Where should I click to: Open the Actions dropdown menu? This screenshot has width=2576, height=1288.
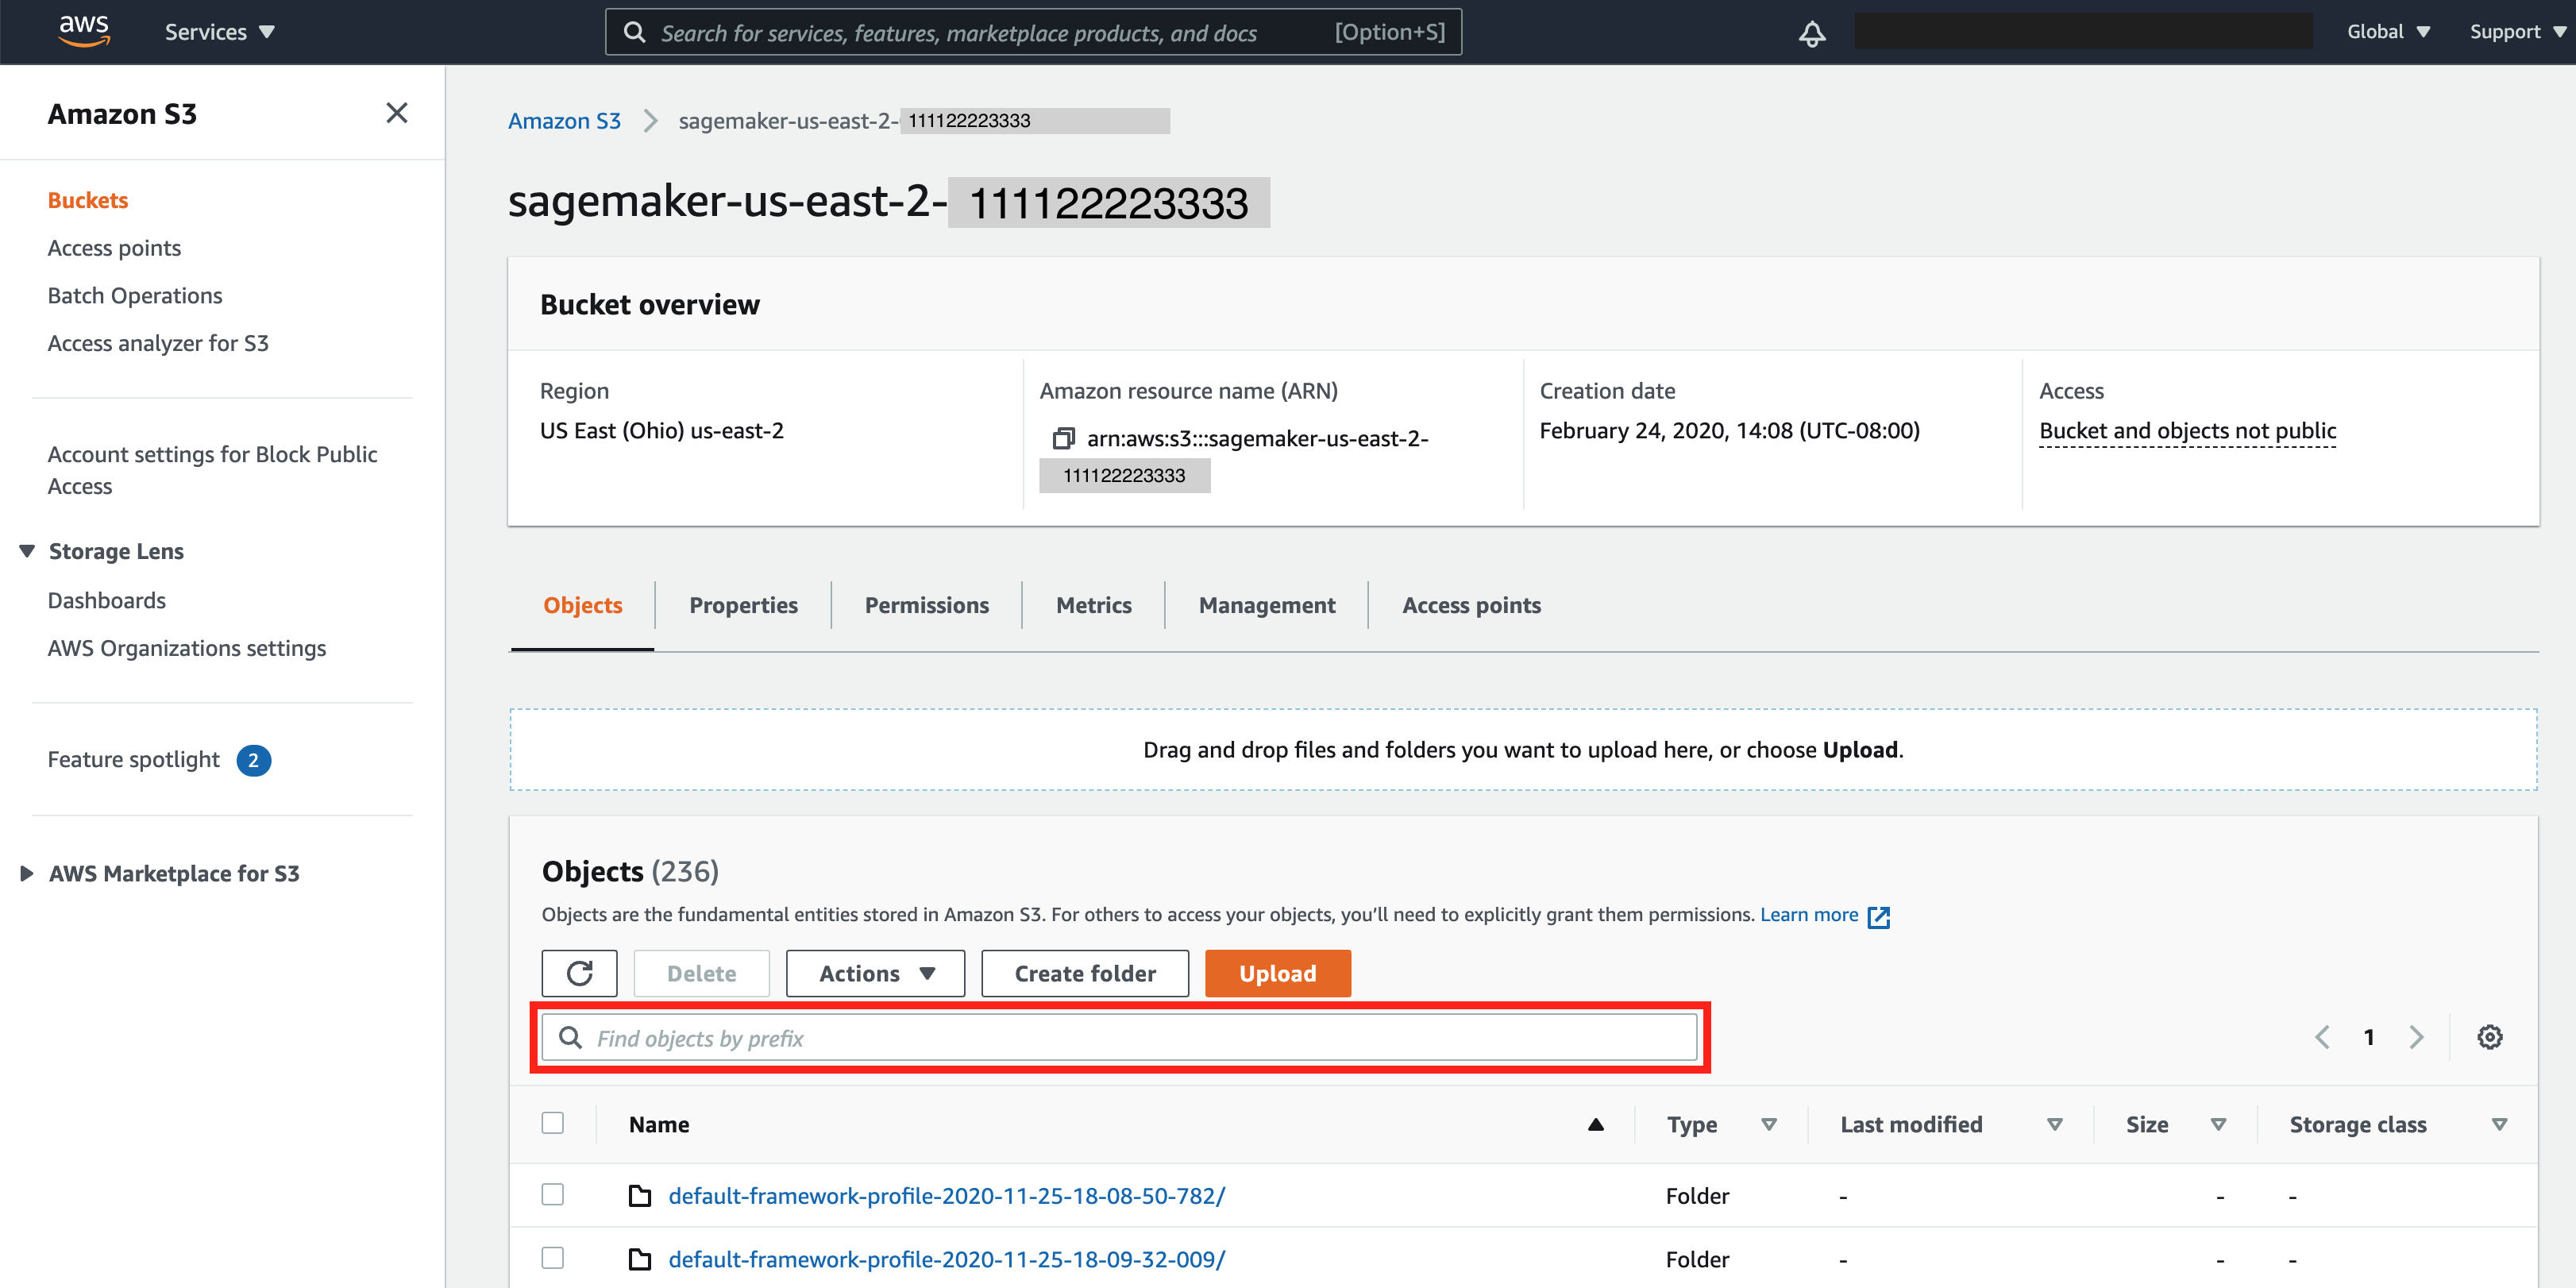(876, 973)
